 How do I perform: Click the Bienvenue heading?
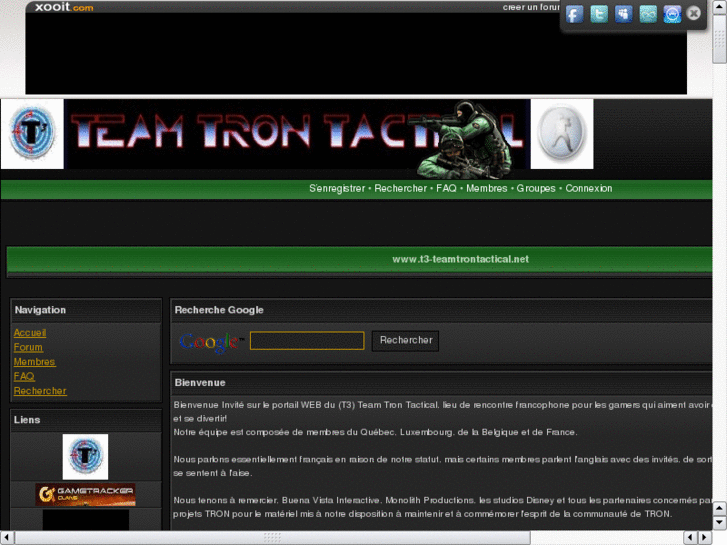[200, 383]
